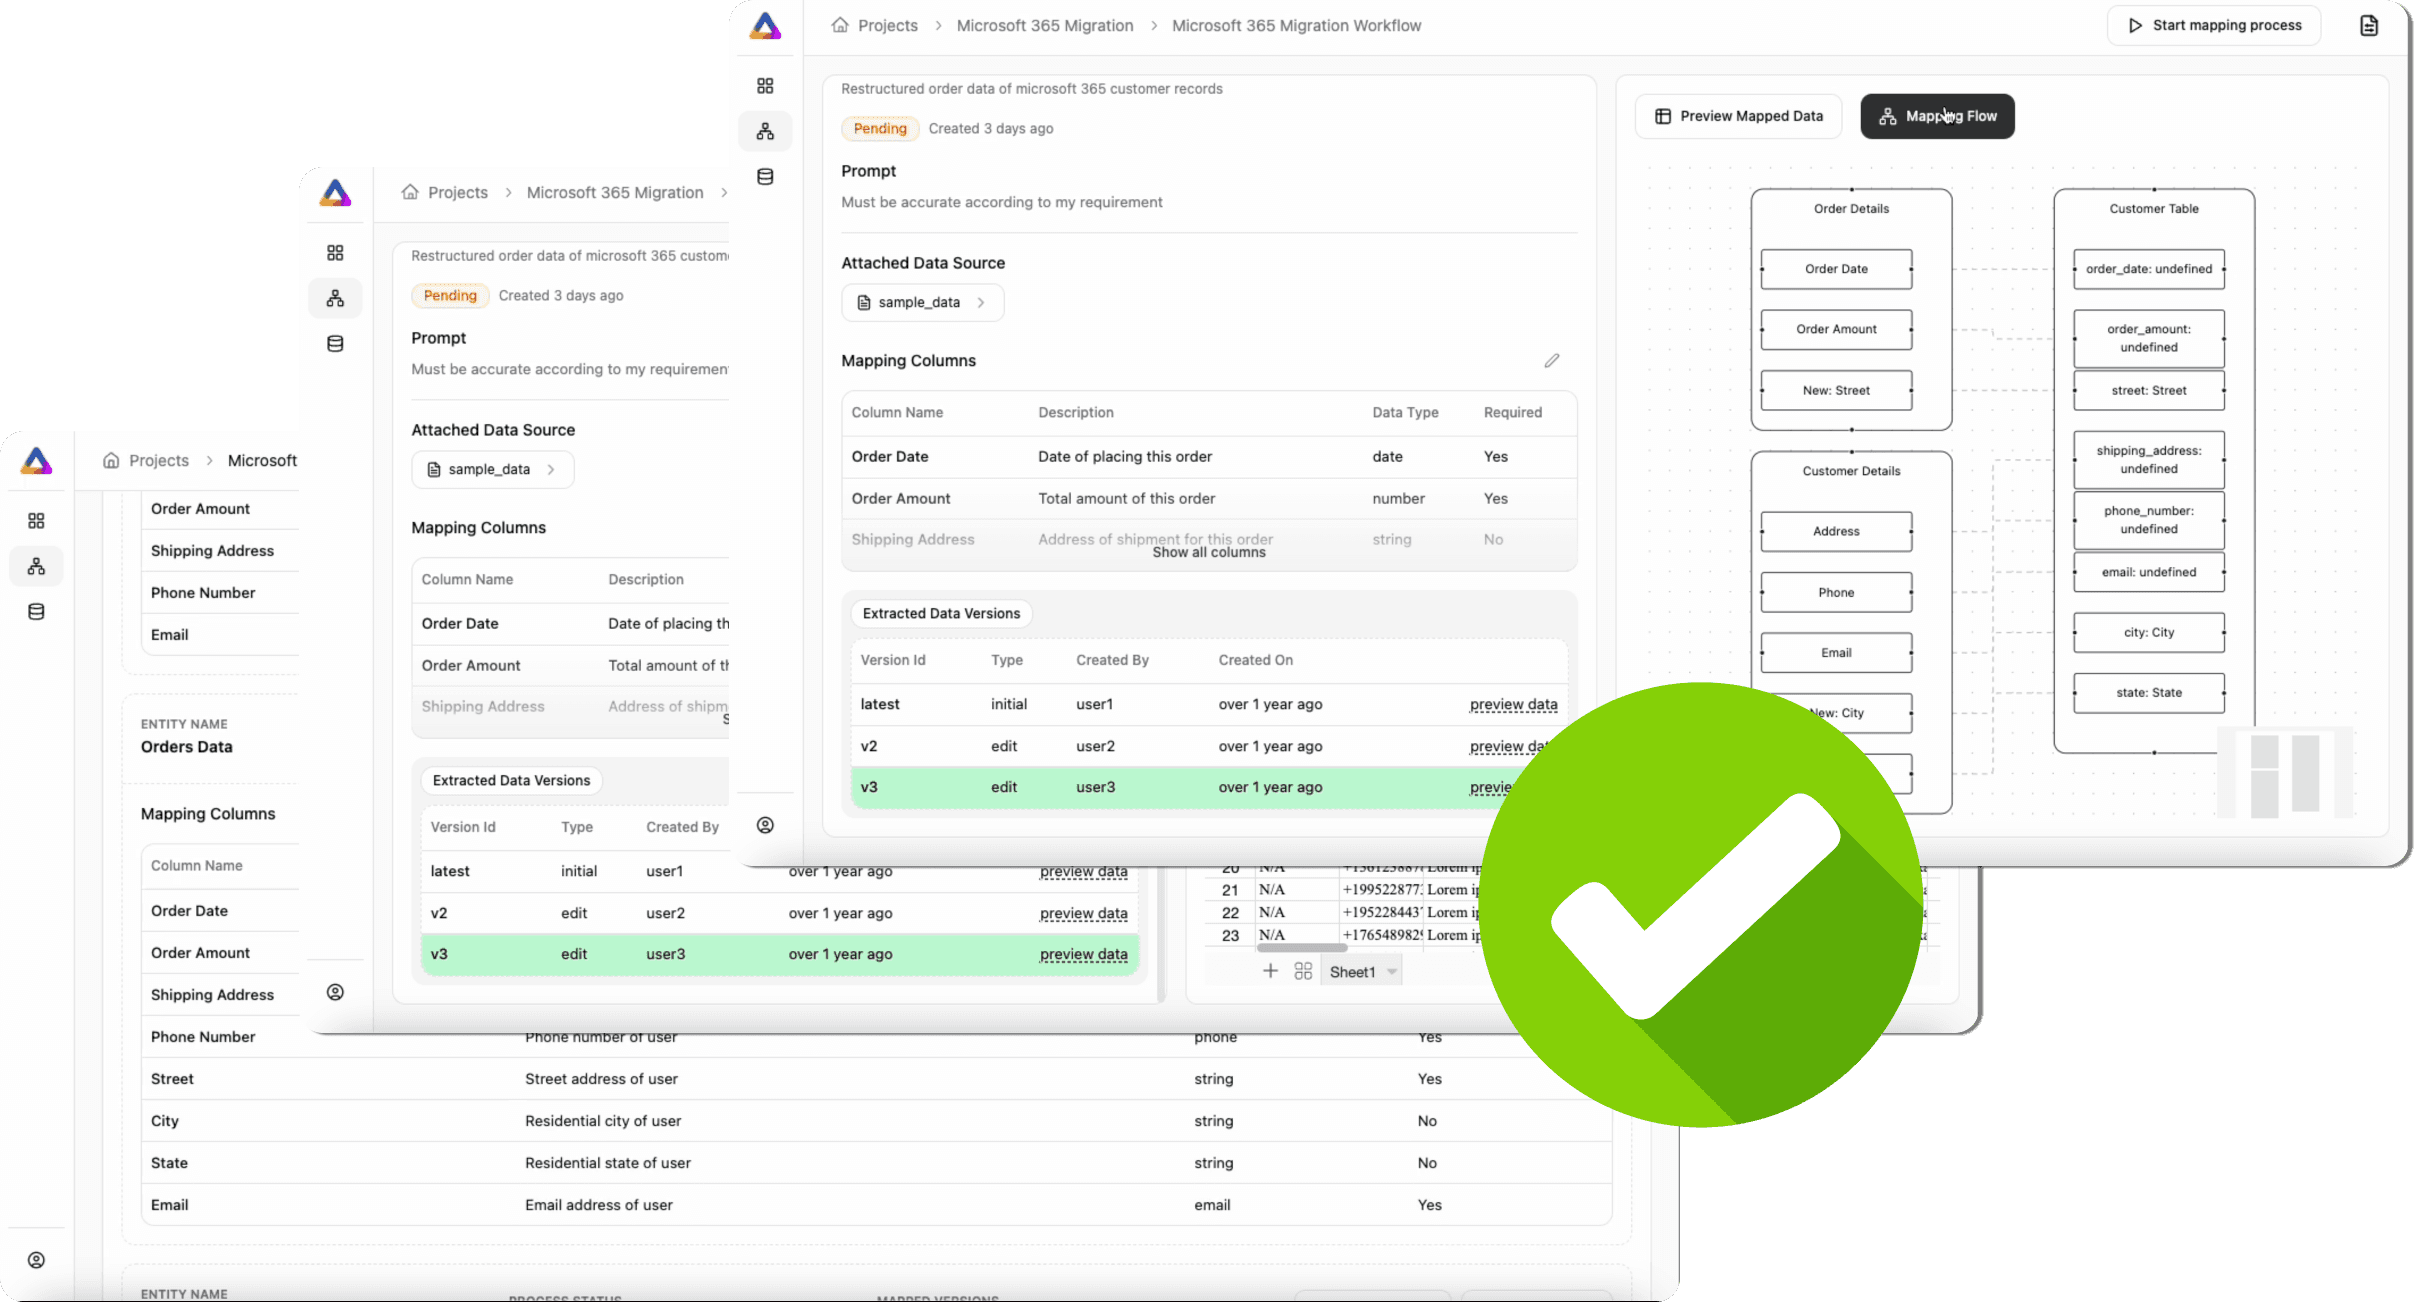2415x1302 pixels.
Task: Expand the sample_data chip in the middle window
Action: 492,469
